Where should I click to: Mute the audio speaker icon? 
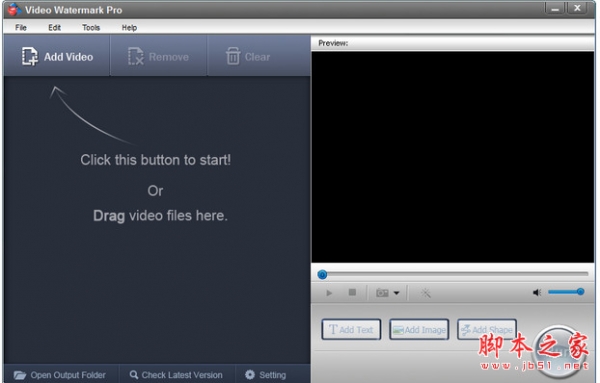(537, 293)
